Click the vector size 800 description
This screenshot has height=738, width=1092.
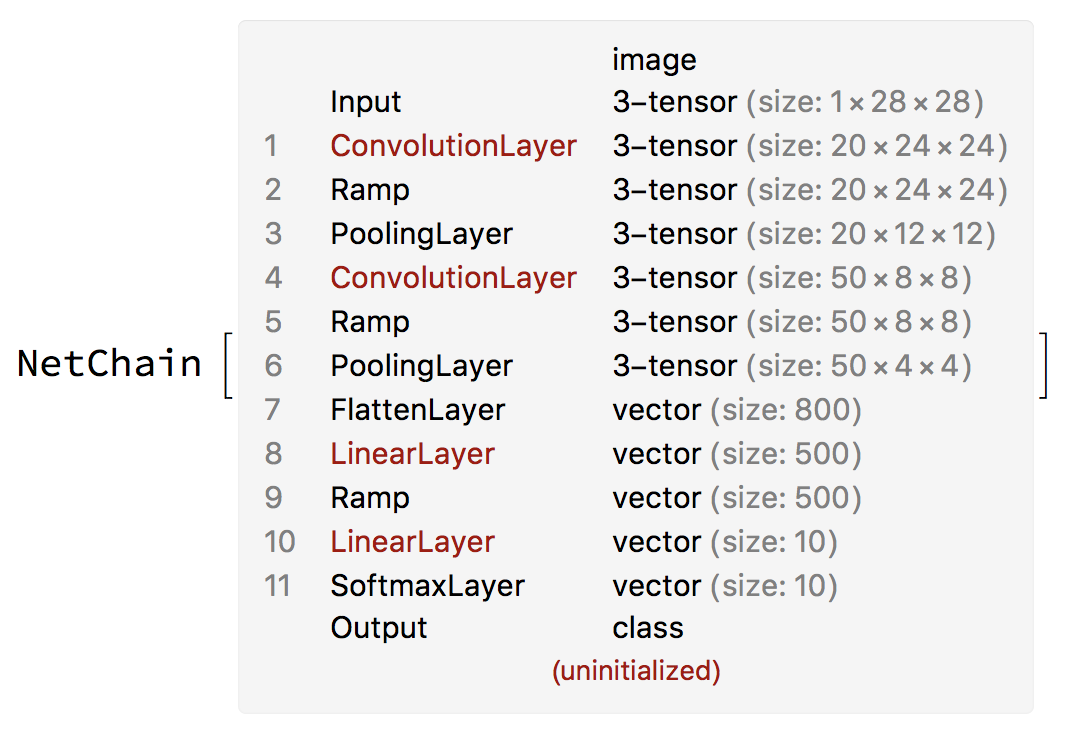click(738, 410)
